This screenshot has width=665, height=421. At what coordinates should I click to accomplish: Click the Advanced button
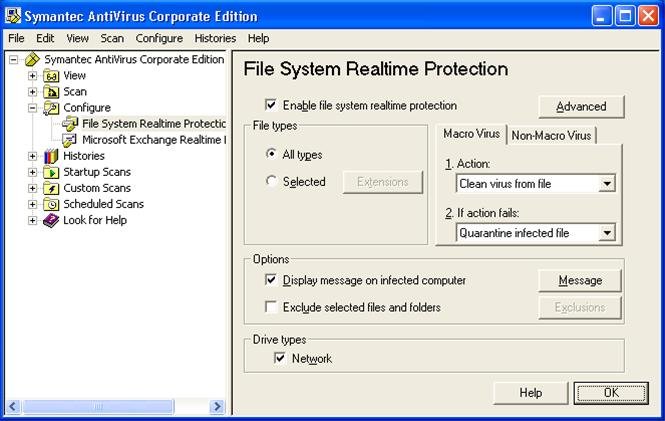click(581, 106)
